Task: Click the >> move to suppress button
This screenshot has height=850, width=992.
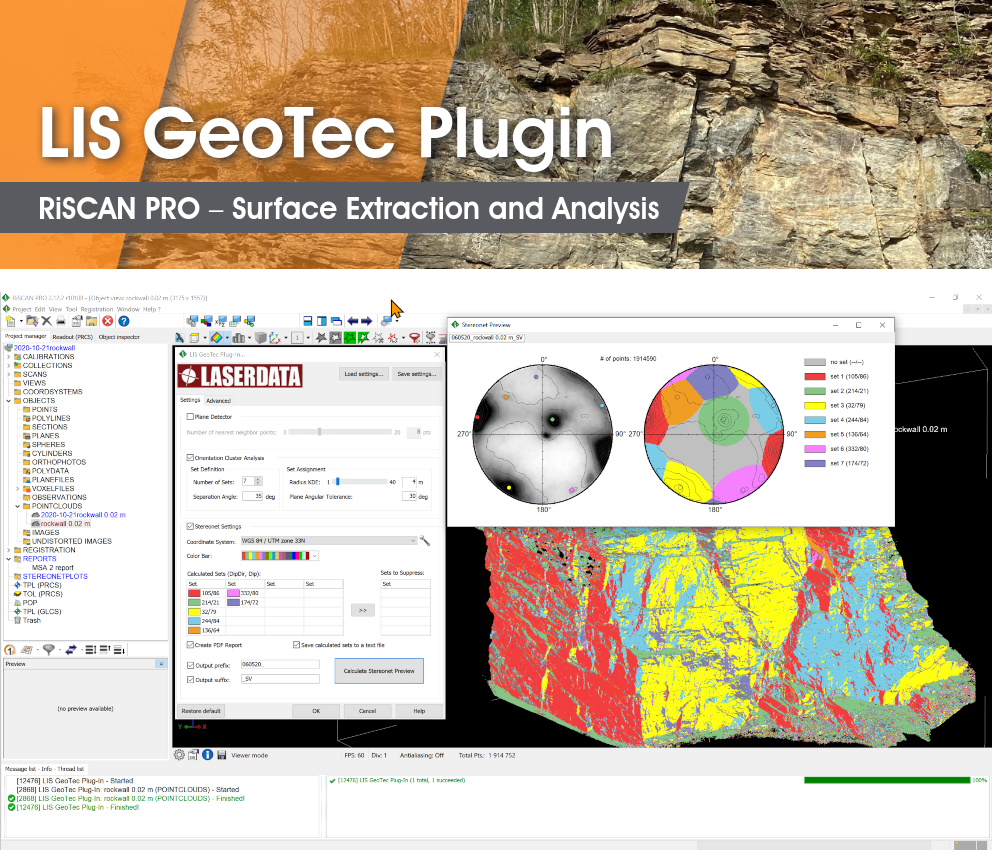Action: point(363,610)
